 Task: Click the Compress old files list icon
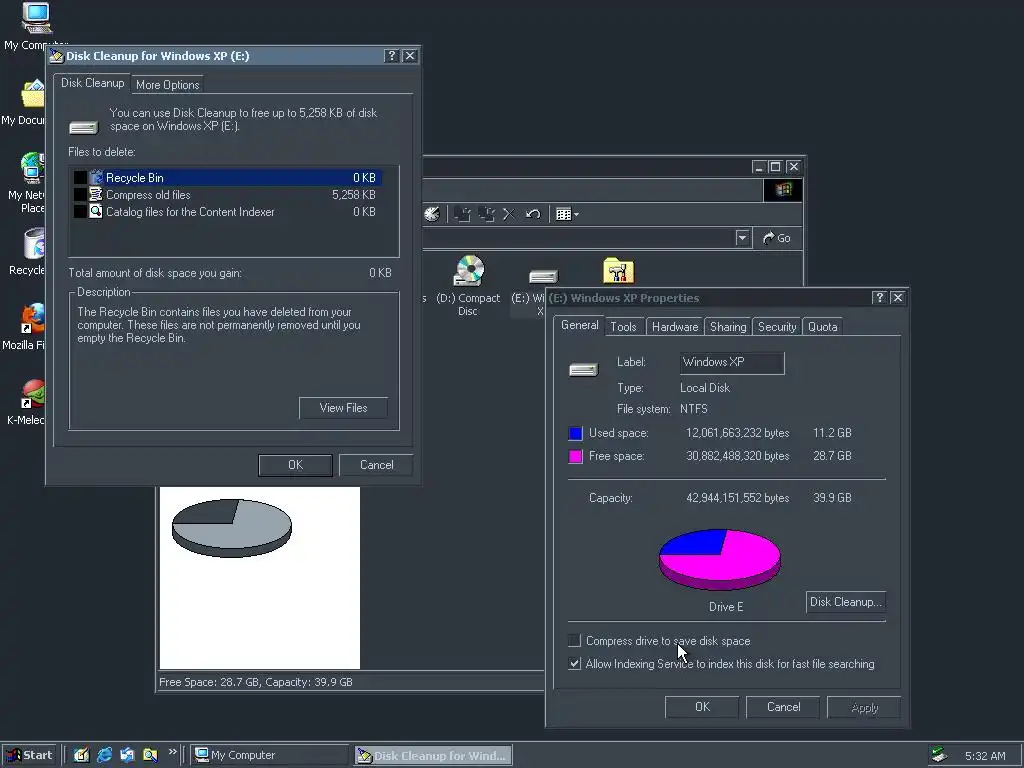pos(96,195)
